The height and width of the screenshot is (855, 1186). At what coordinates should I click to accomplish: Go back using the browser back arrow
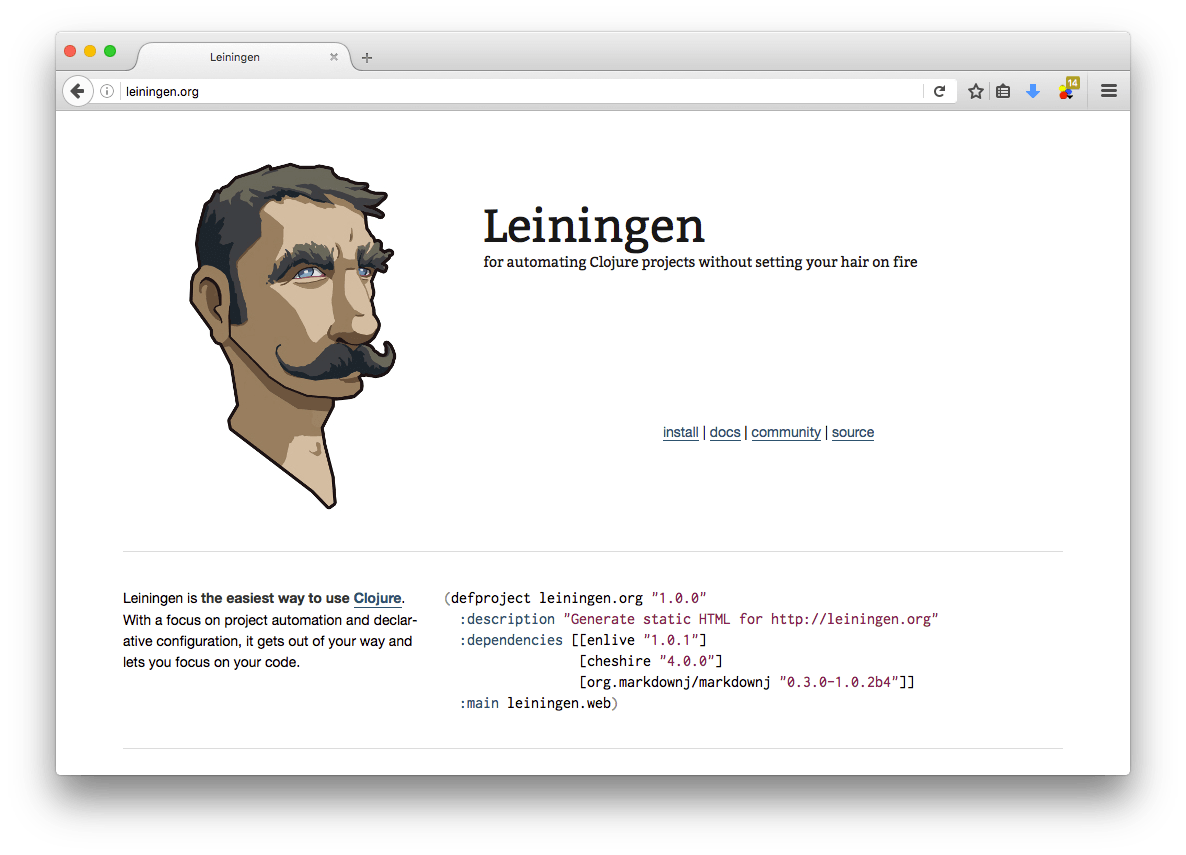pos(77,92)
